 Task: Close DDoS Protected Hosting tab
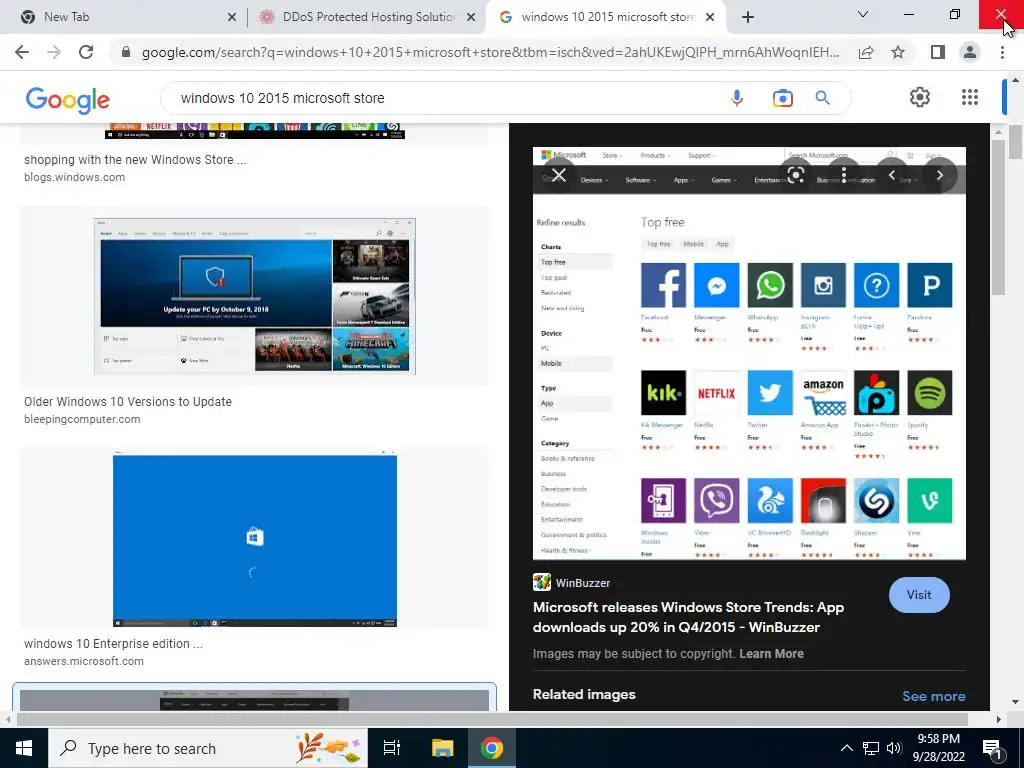(471, 18)
